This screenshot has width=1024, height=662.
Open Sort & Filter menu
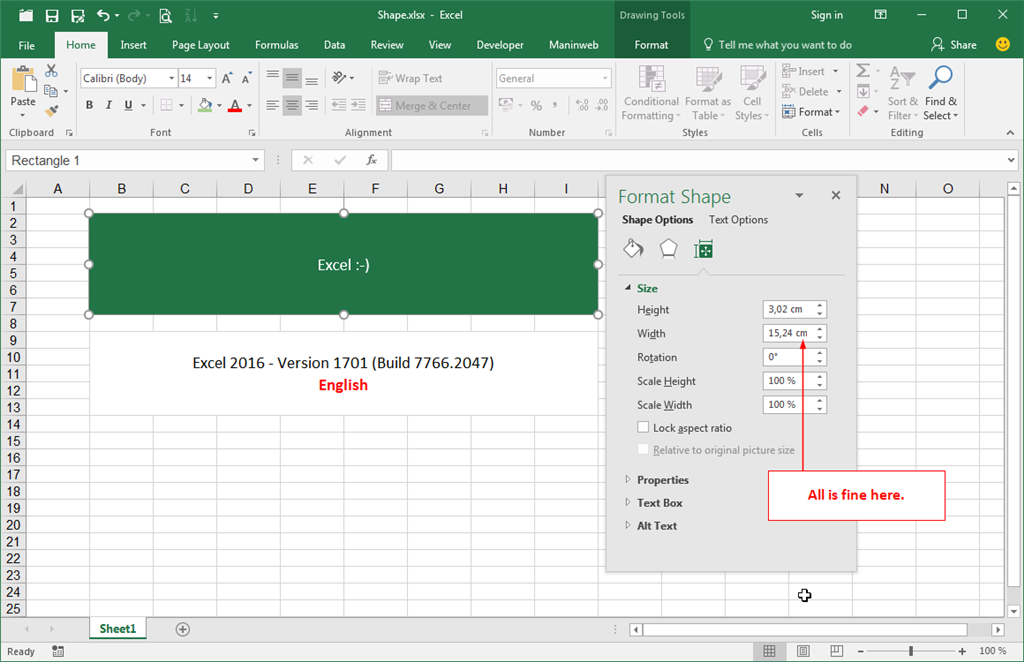pyautogui.click(x=903, y=94)
